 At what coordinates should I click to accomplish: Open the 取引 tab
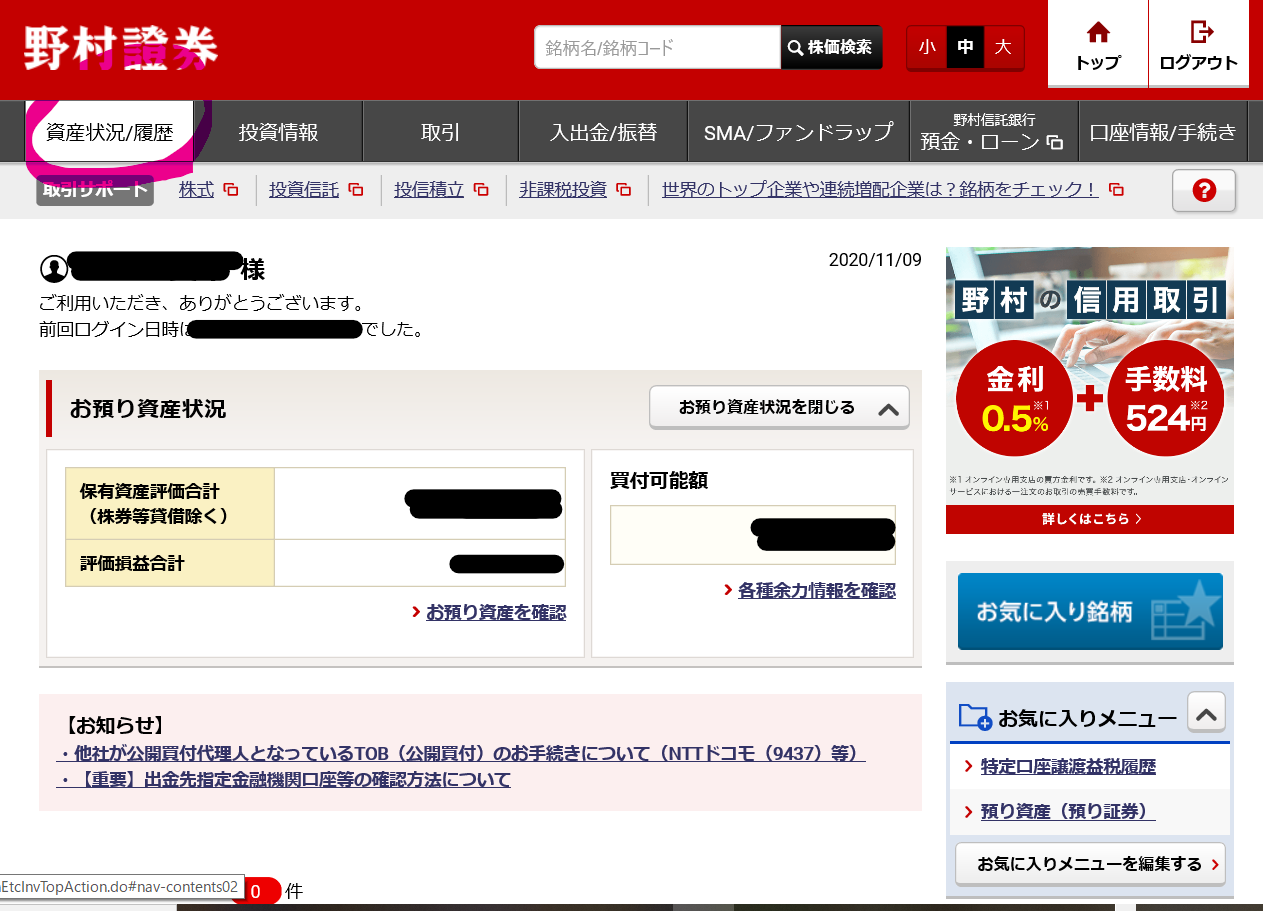click(x=440, y=132)
